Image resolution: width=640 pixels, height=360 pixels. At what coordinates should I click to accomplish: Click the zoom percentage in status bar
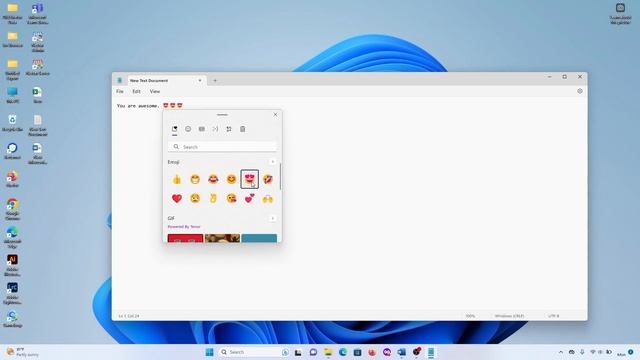click(x=470, y=316)
